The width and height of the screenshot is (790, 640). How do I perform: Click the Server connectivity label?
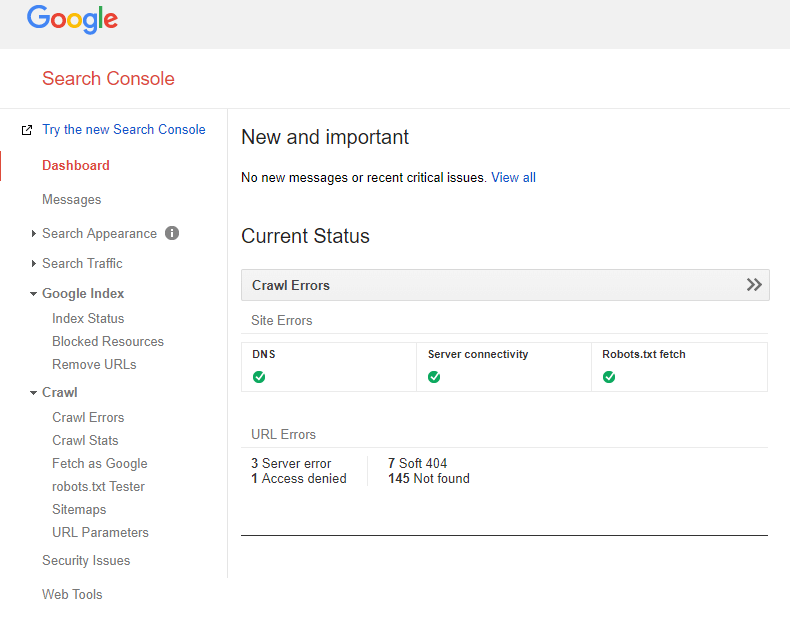tap(478, 354)
